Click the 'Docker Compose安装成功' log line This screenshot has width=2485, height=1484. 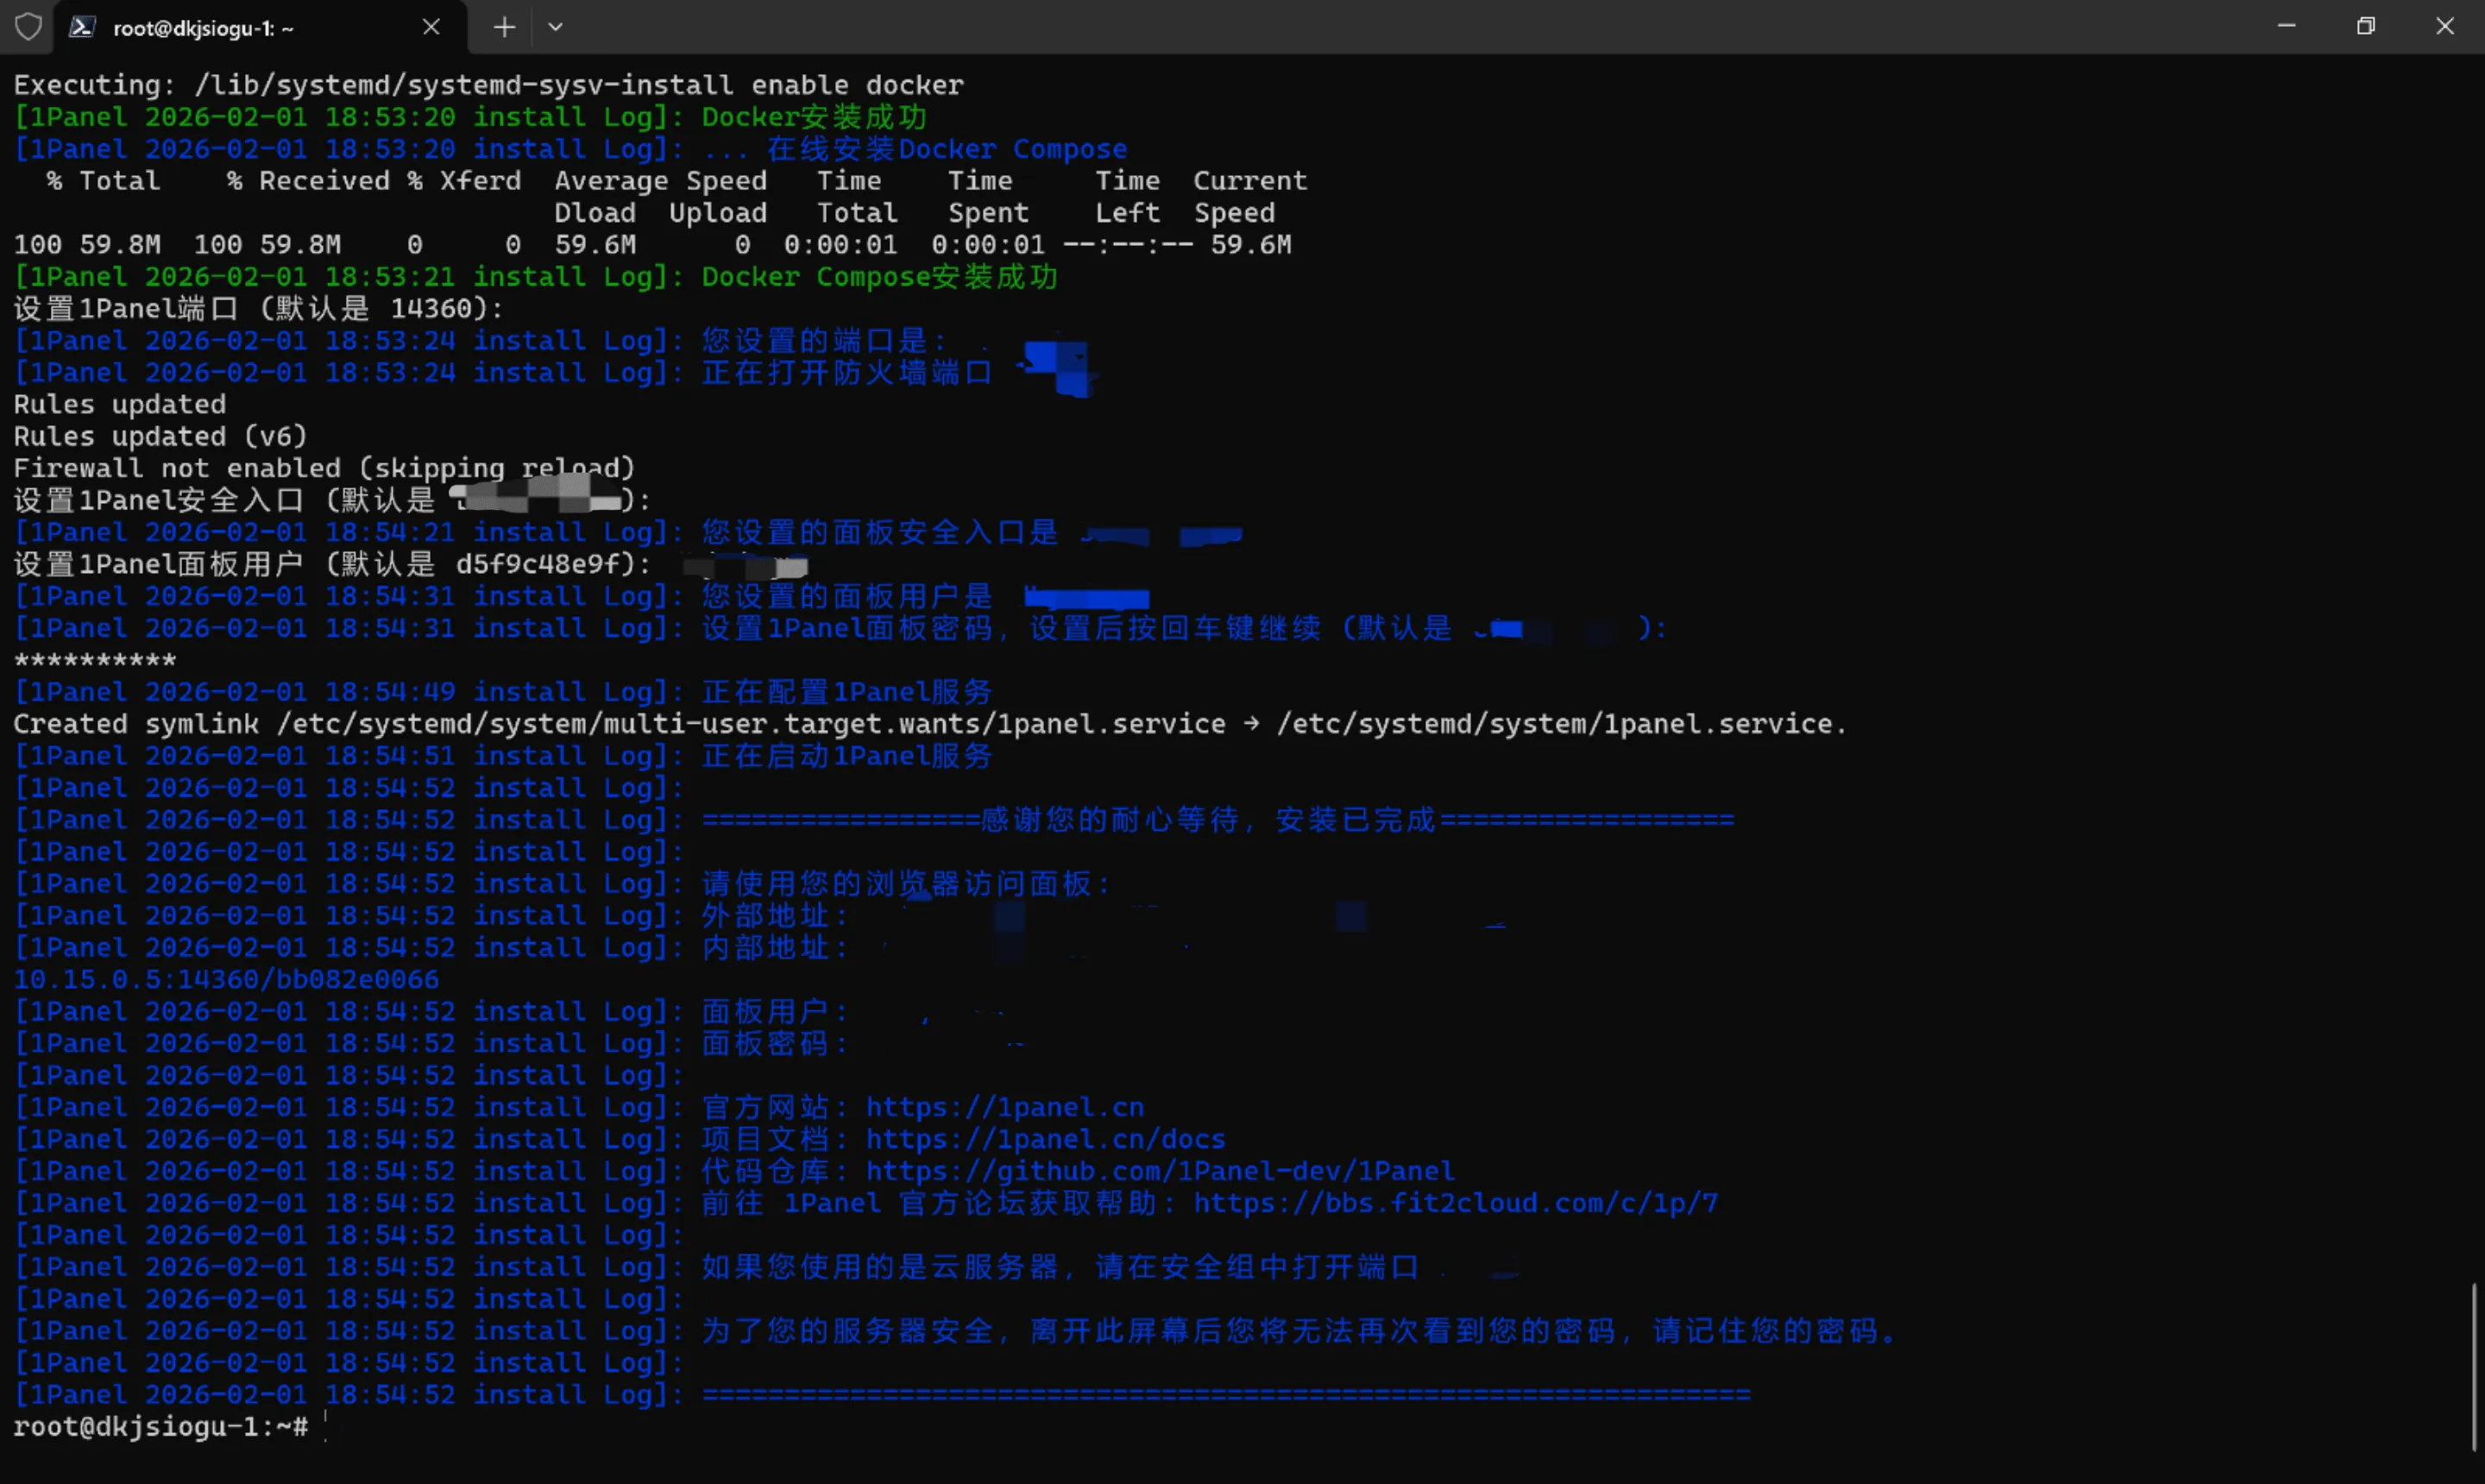[535, 277]
